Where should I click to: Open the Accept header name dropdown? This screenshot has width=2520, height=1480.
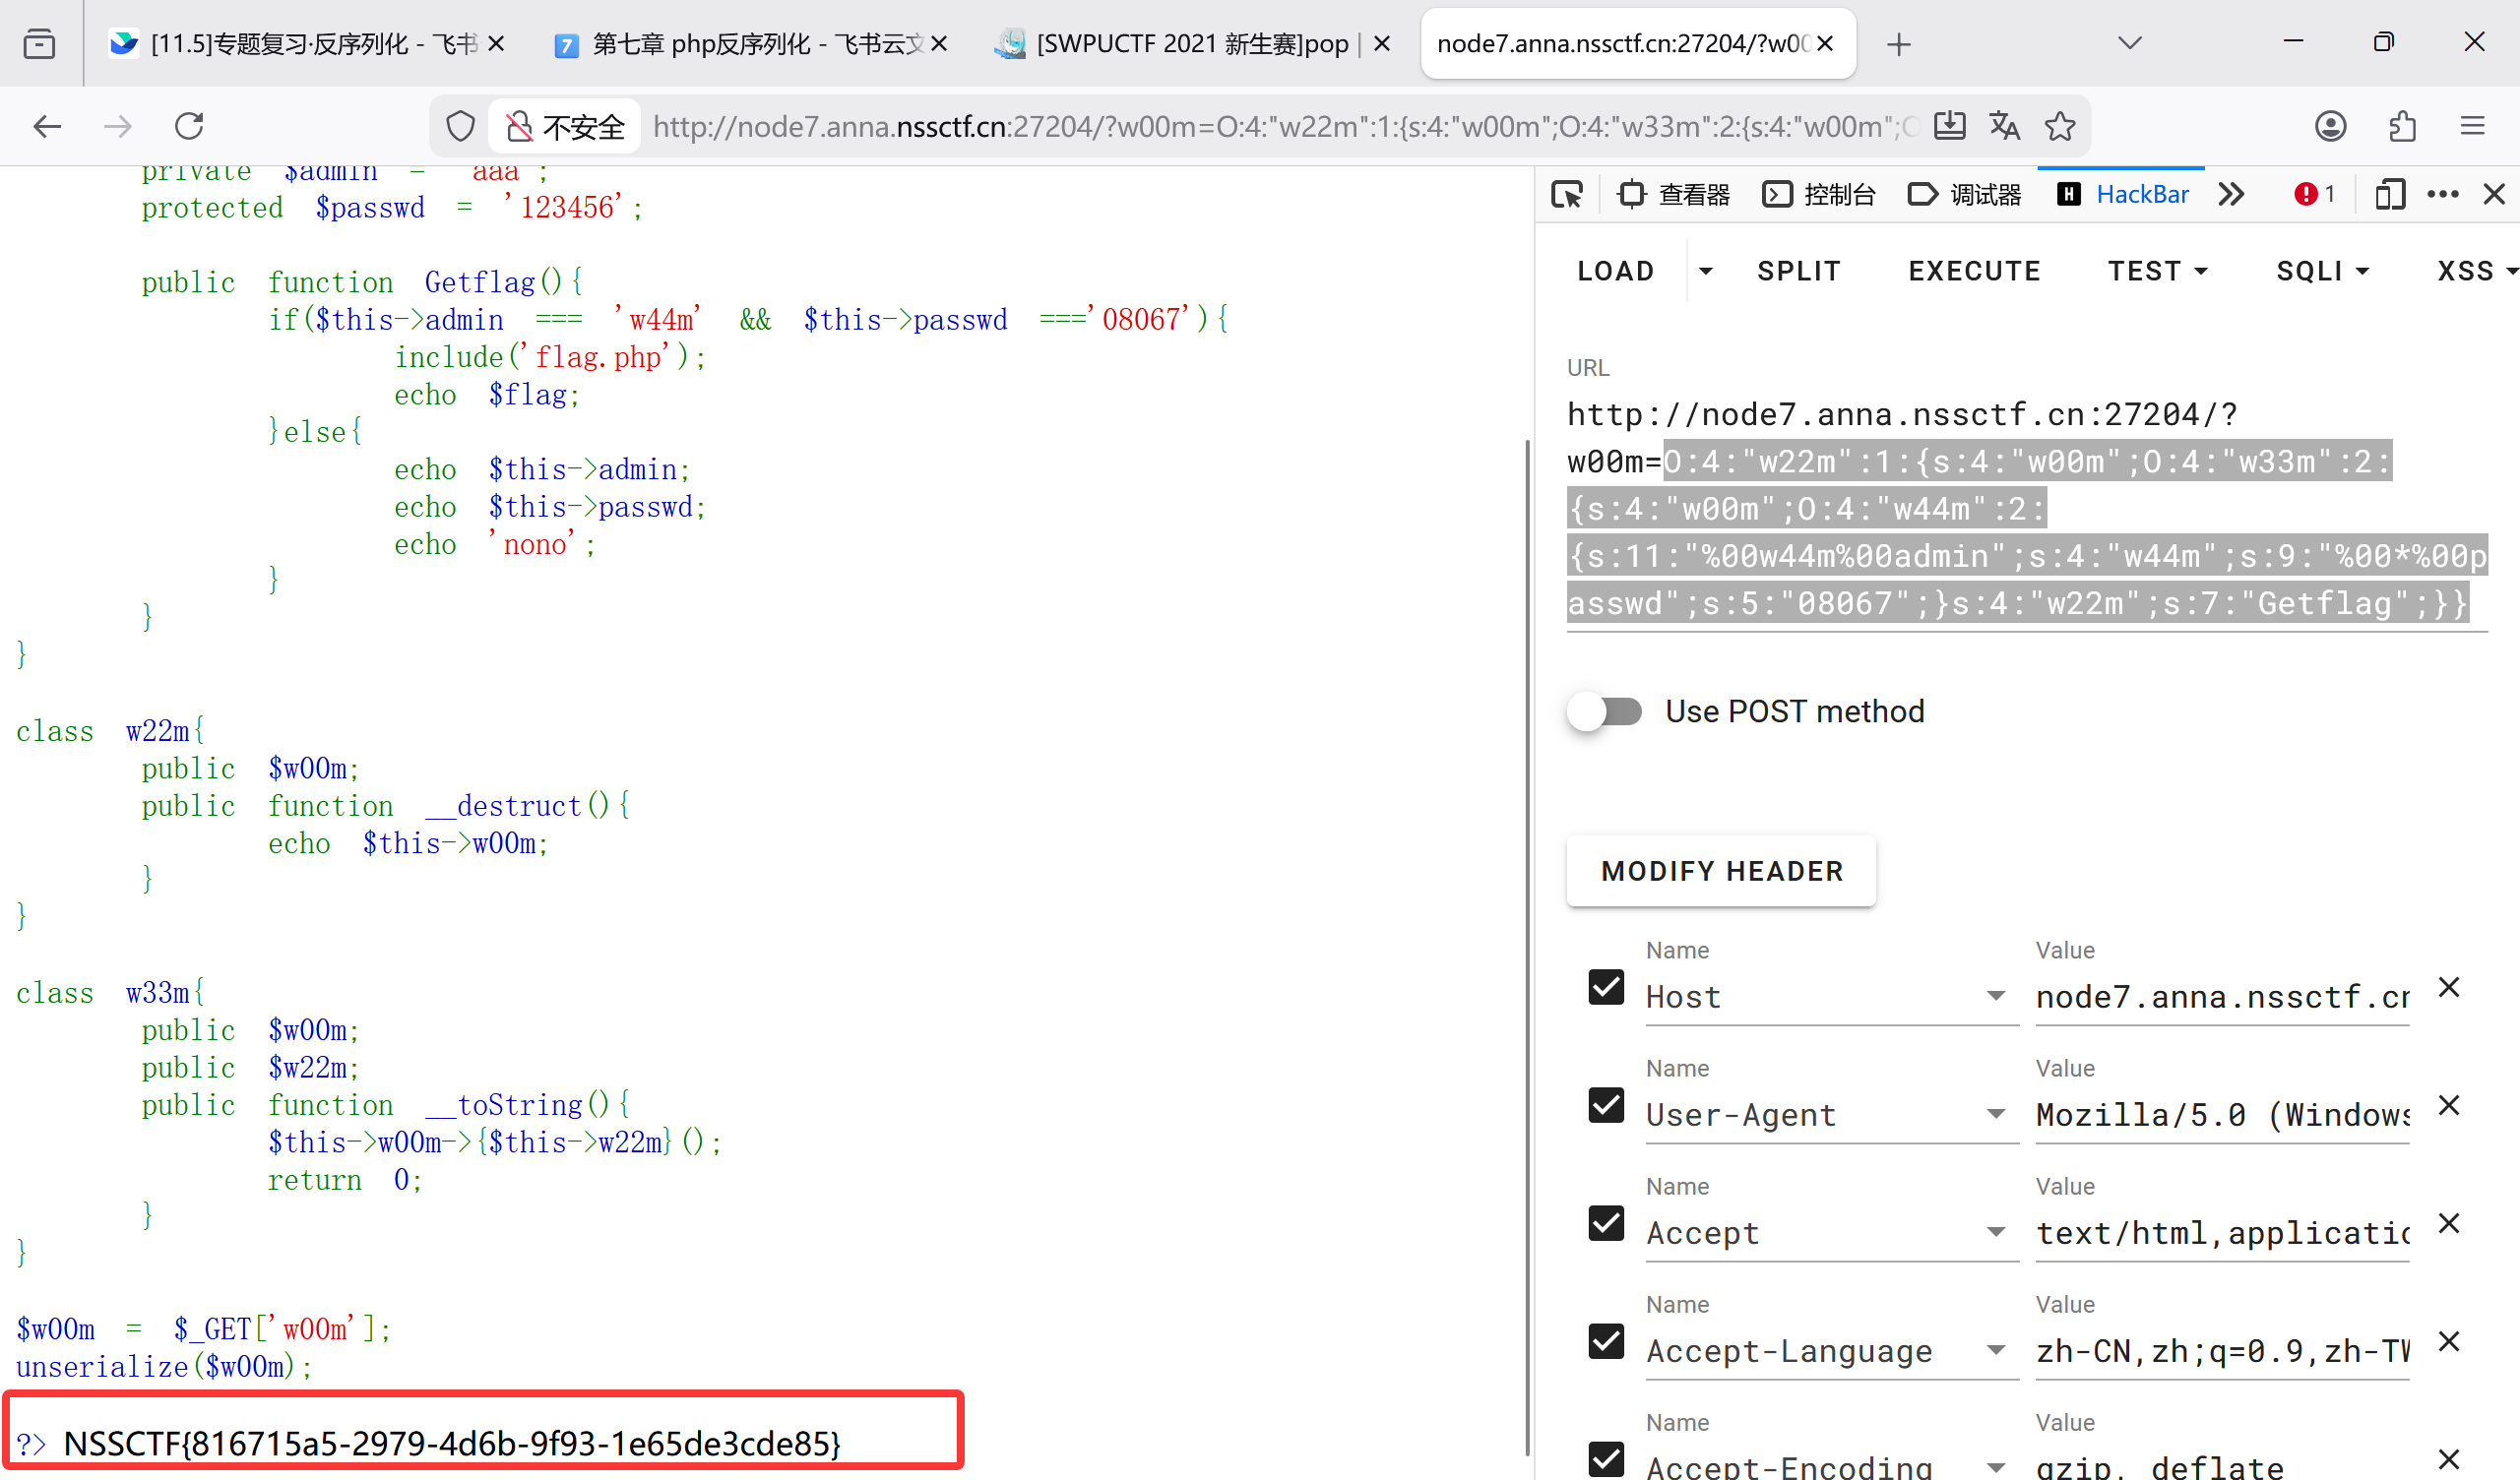[x=1995, y=1233]
